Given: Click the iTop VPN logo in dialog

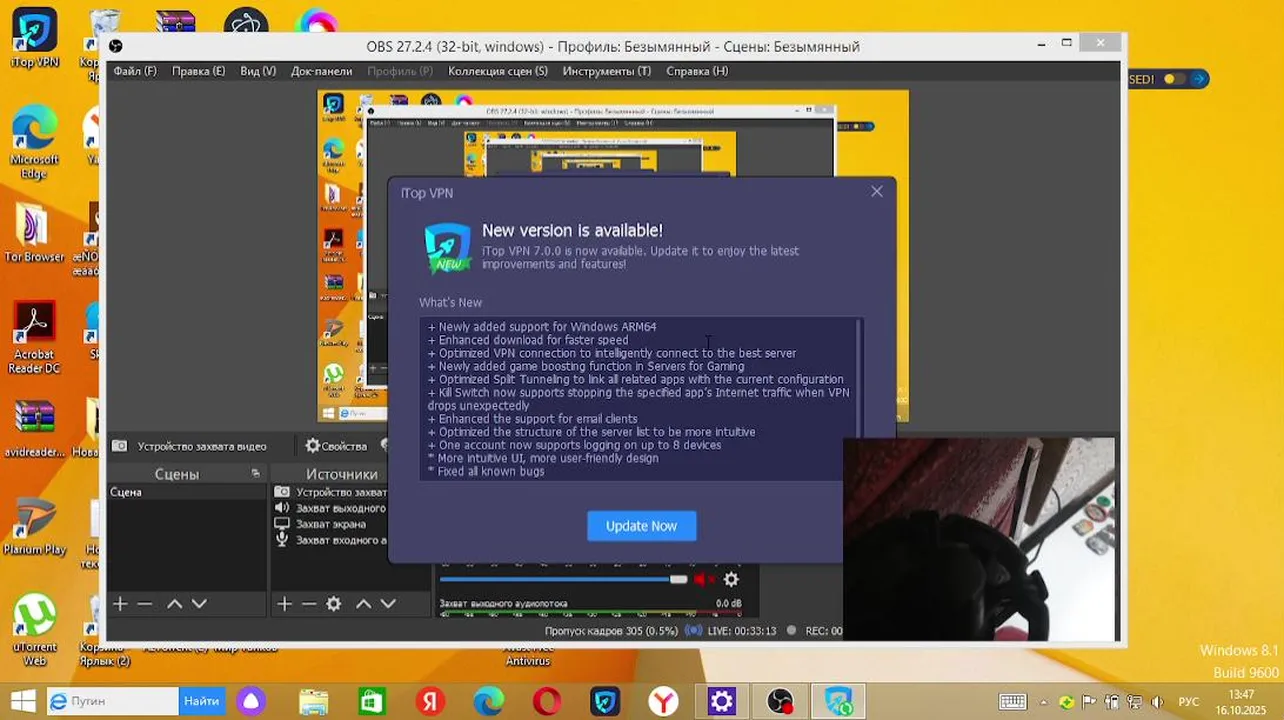Looking at the screenshot, I should 447,248.
